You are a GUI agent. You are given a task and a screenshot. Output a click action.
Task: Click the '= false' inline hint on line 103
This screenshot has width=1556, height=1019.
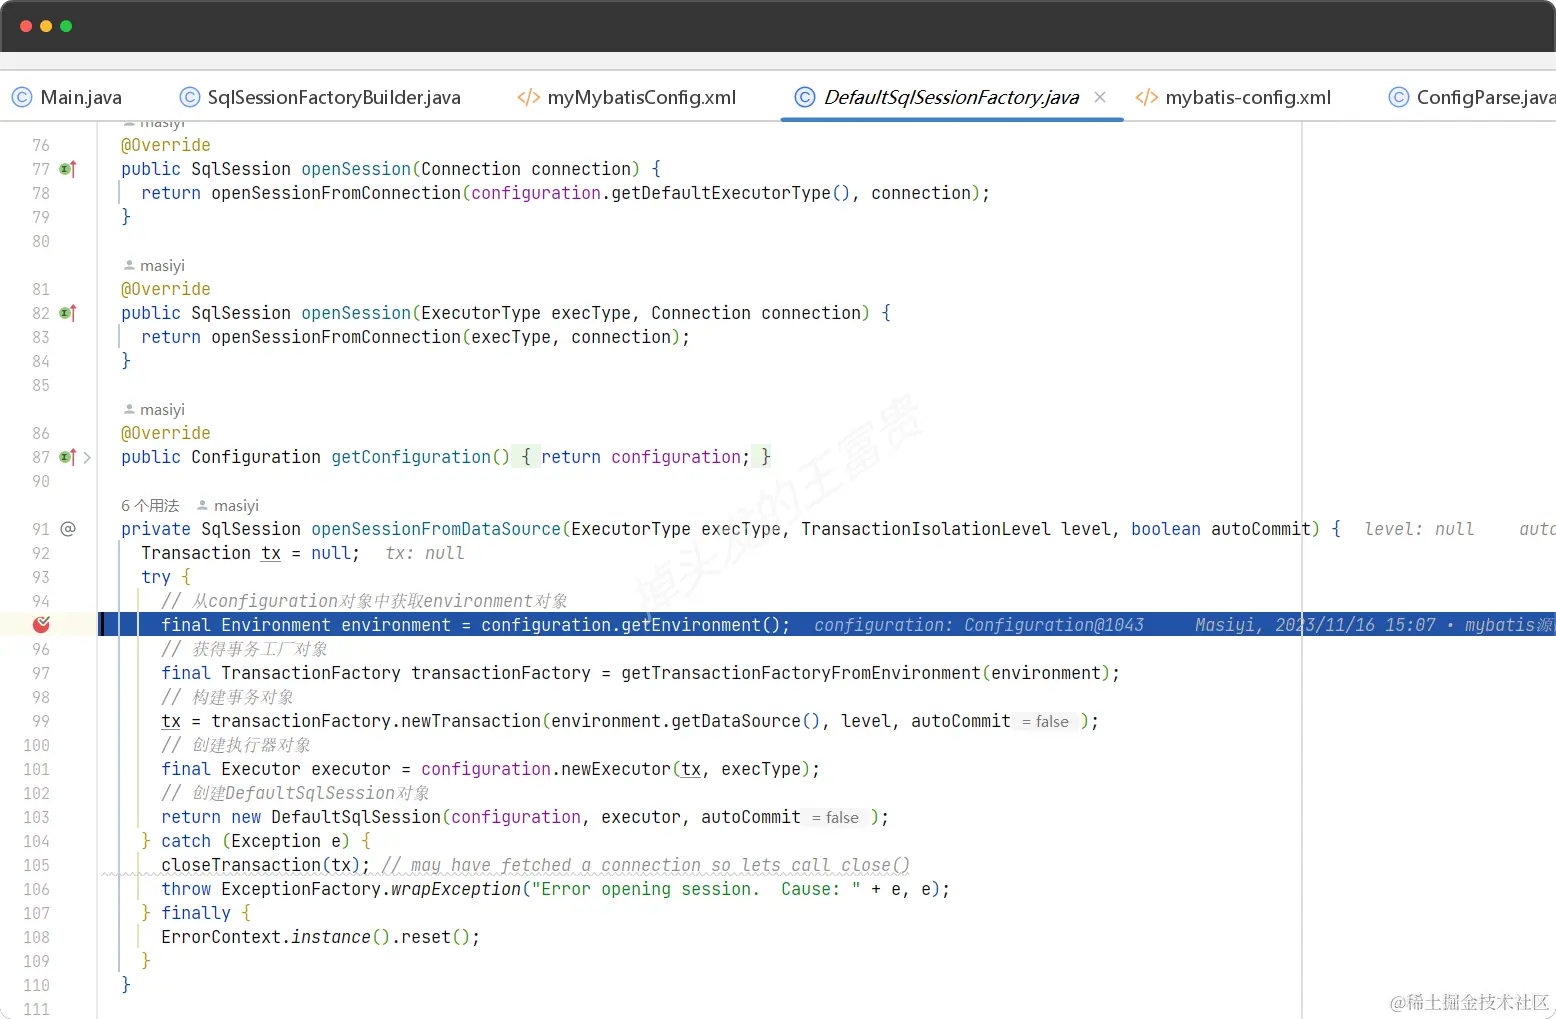tap(836, 817)
